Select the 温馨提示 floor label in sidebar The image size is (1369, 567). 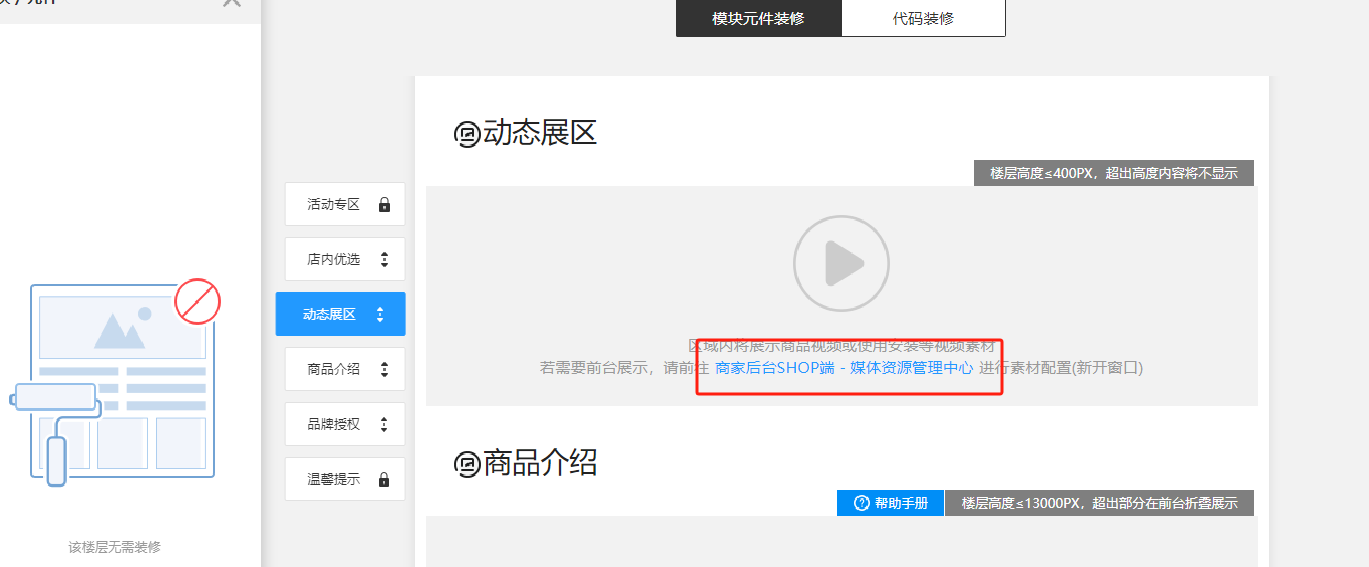coord(333,480)
